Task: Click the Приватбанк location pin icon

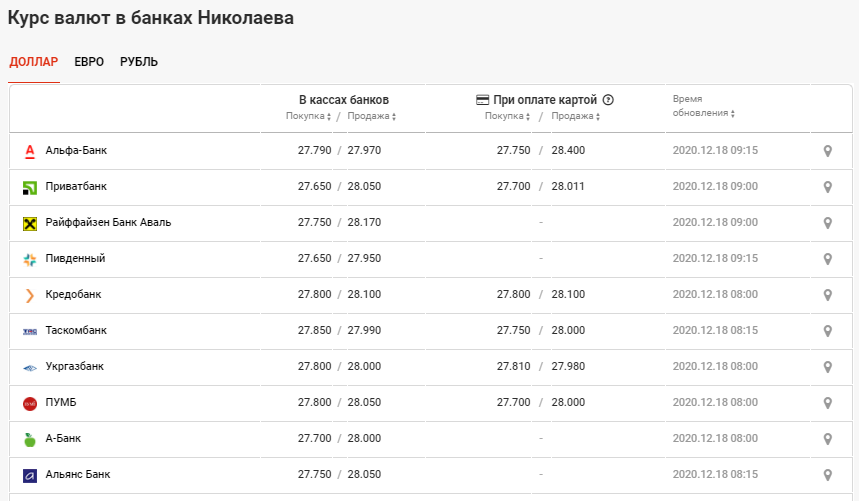Action: 828,187
